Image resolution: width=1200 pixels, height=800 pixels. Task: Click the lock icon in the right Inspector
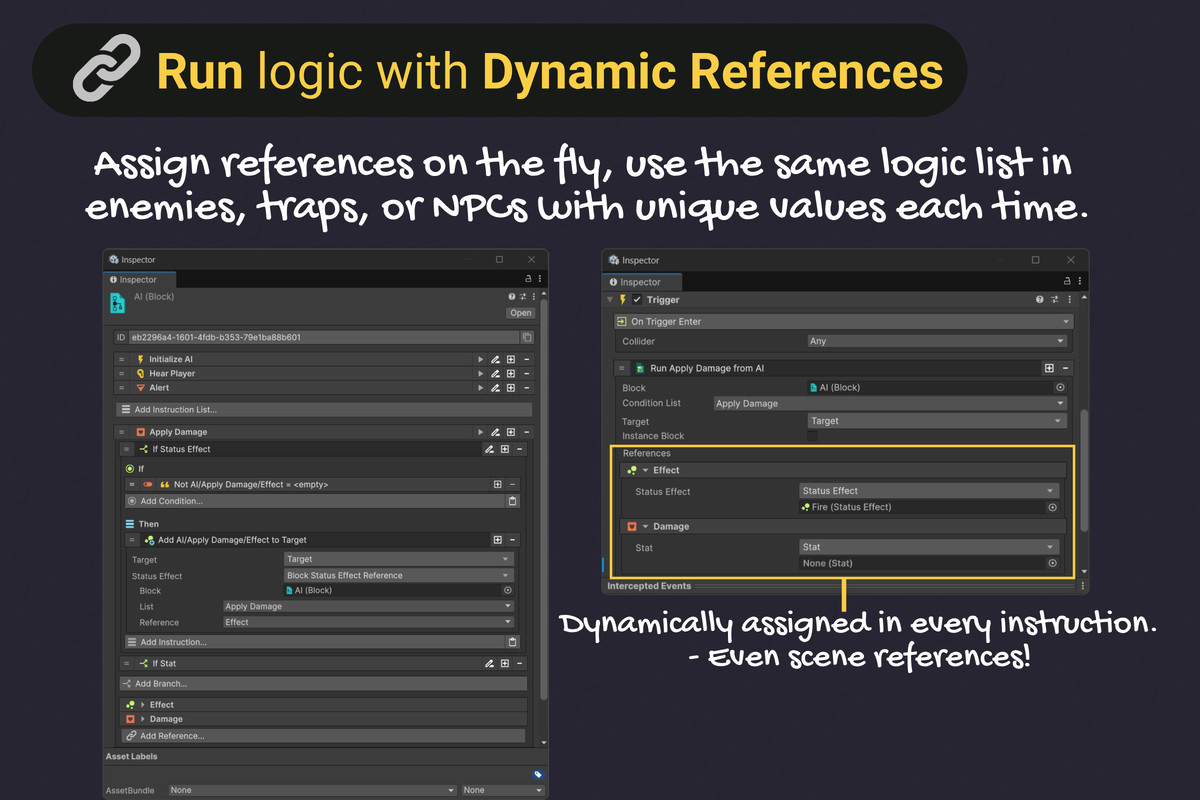(x=1066, y=282)
